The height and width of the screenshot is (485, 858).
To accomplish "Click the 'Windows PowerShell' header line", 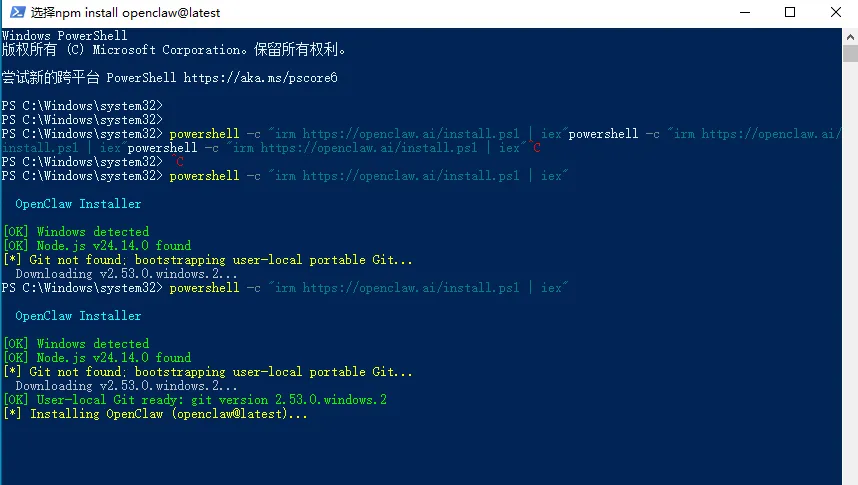I will coord(65,36).
